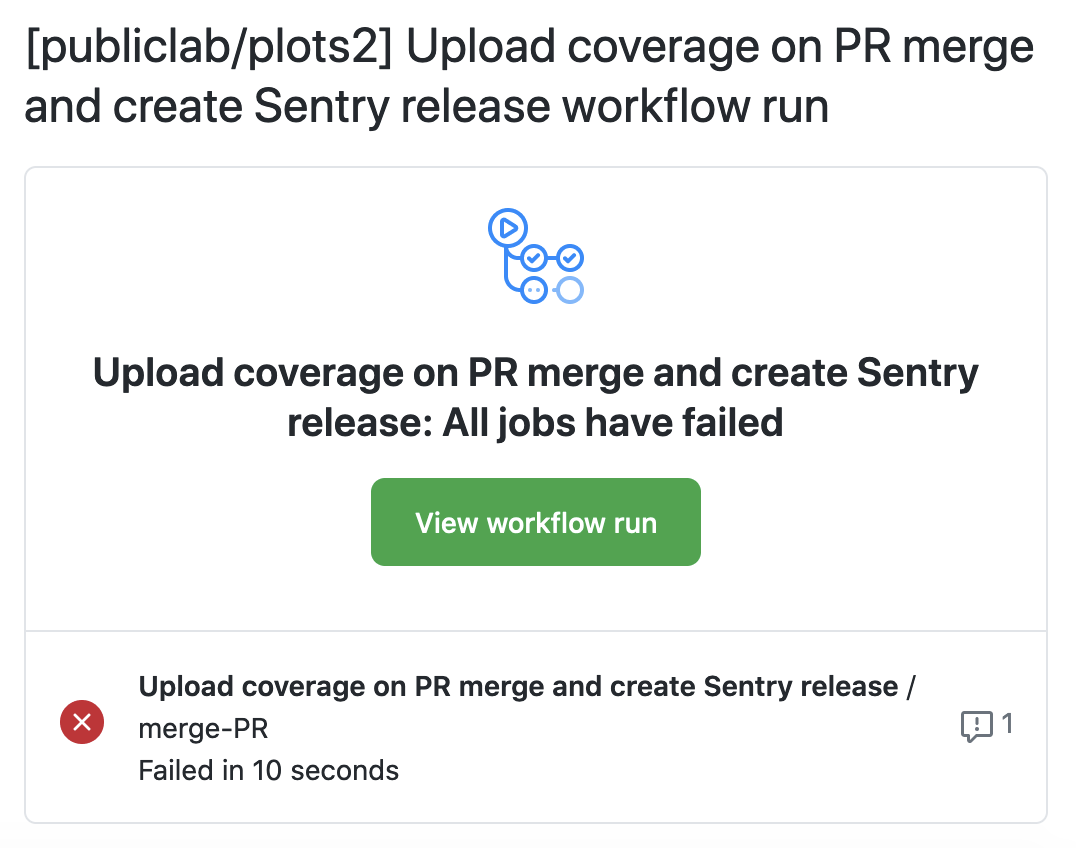Select the play-triangle node in the workflow illustration
Image resolution: width=1076 pixels, height=848 pixels.
(x=508, y=228)
